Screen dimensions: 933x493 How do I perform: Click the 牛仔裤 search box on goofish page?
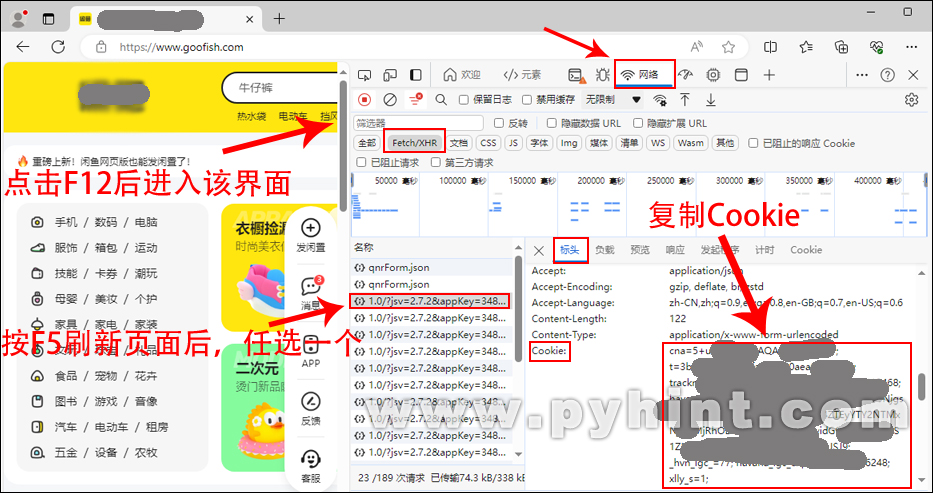coord(280,88)
